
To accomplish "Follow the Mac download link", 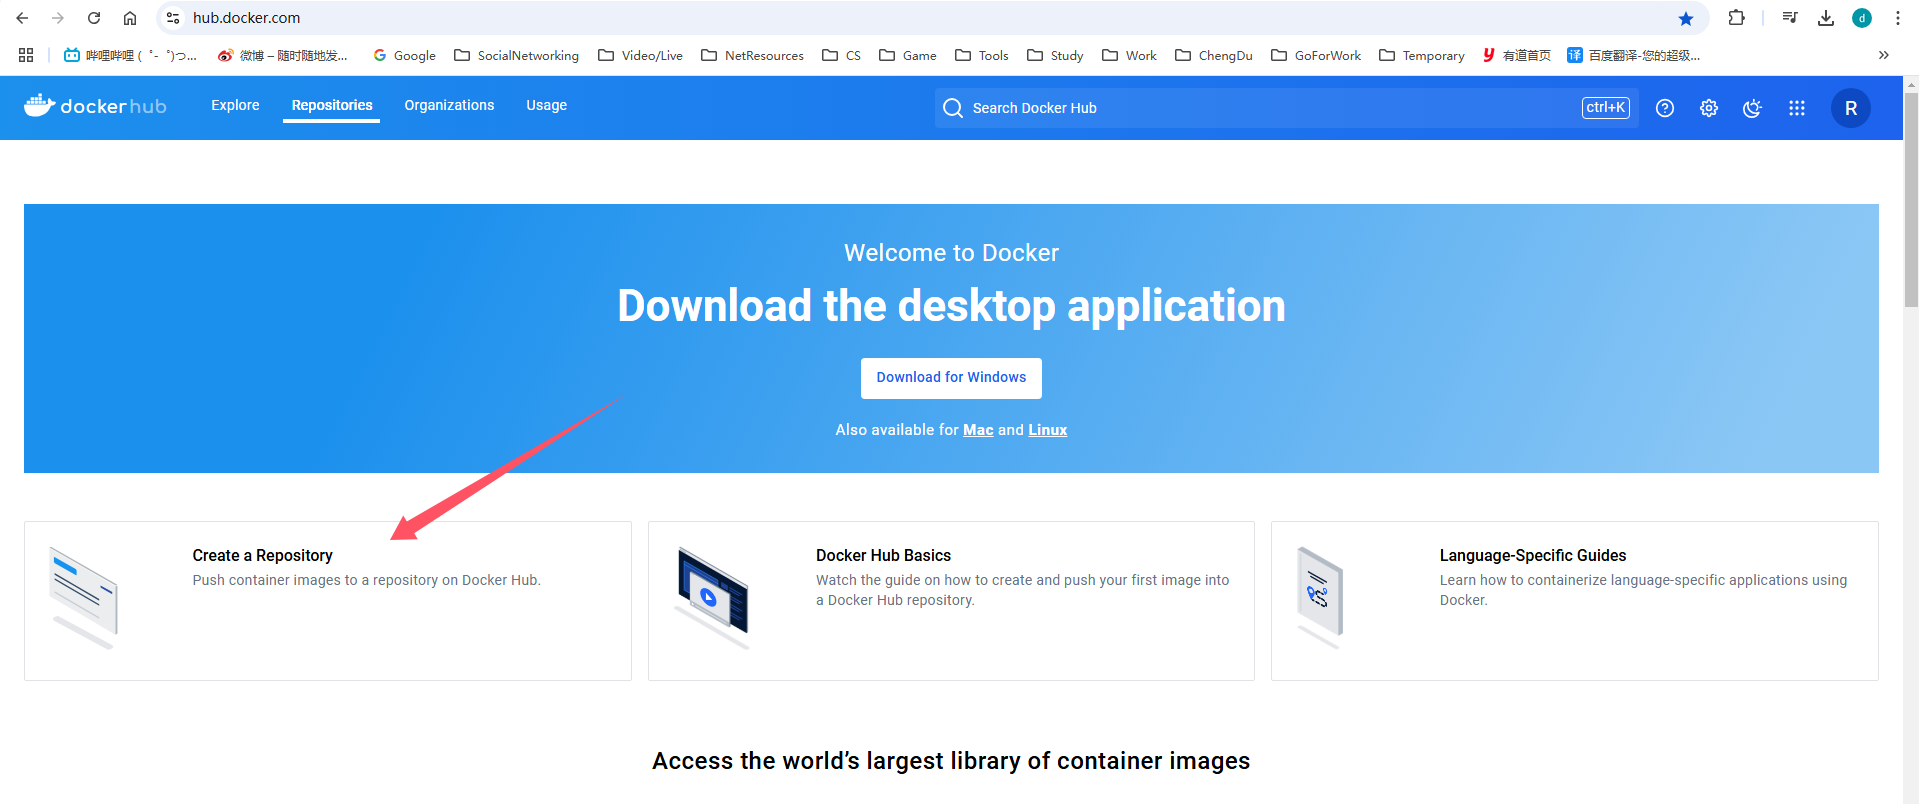I will click(x=978, y=430).
